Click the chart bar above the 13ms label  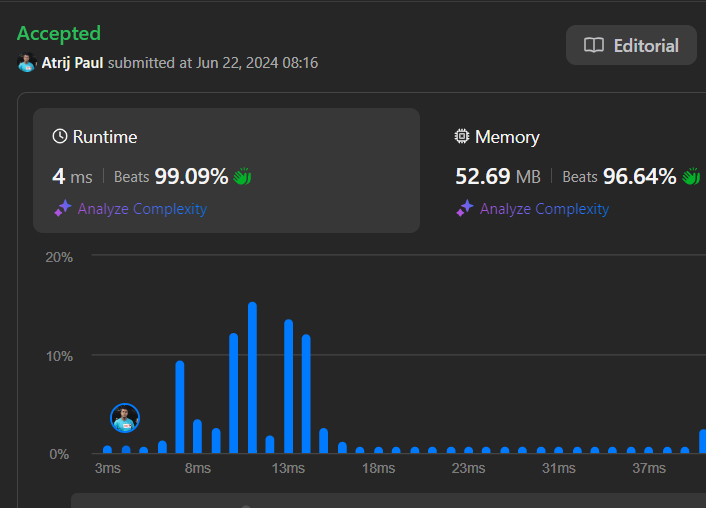point(289,386)
